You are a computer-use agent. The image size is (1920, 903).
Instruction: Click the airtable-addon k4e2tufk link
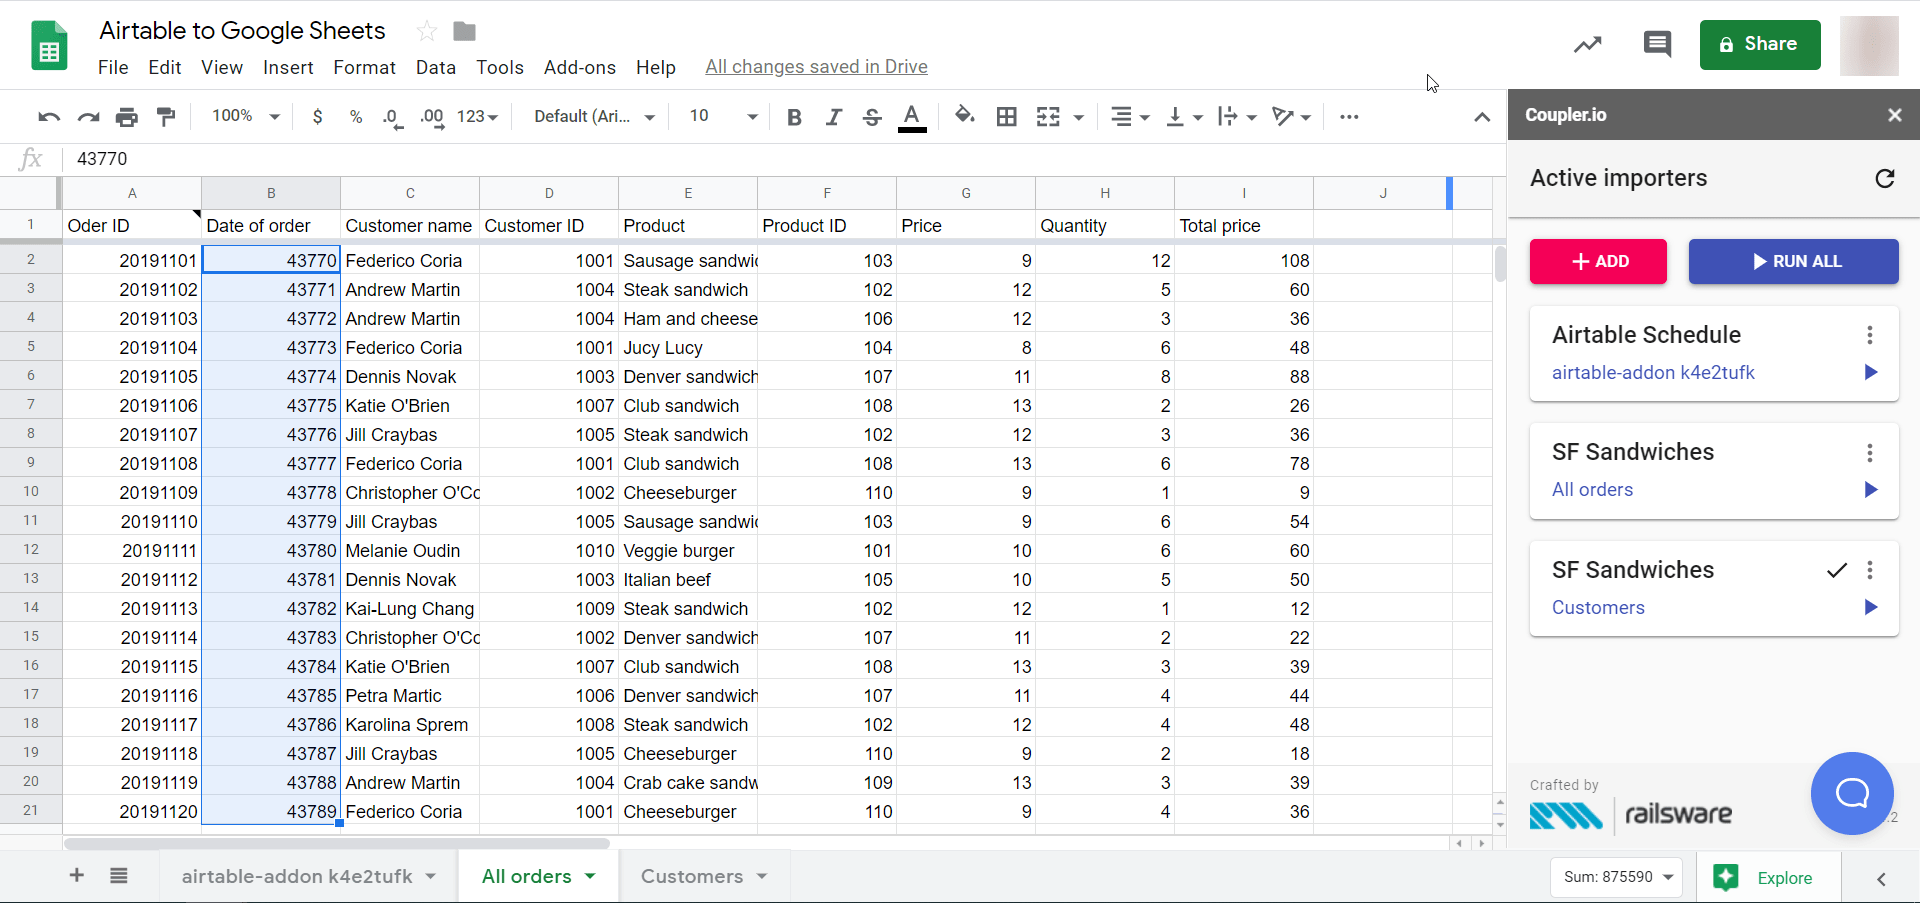(x=1653, y=373)
